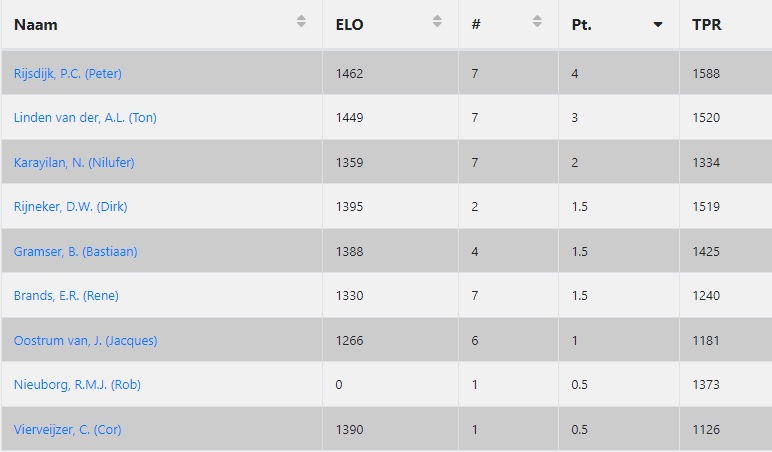The image size is (772, 452).
Task: Click the Naam header text
Action: click(35, 25)
